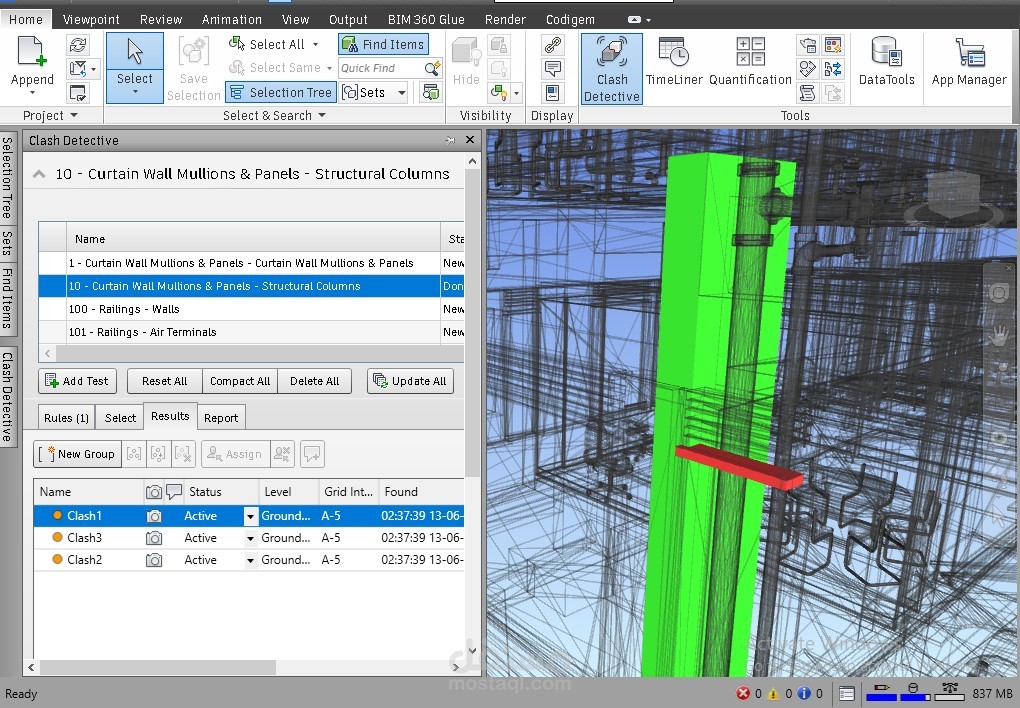Click the yellow warning icon in the status bar
Viewport: 1020px width, 708px height.
pos(774,694)
